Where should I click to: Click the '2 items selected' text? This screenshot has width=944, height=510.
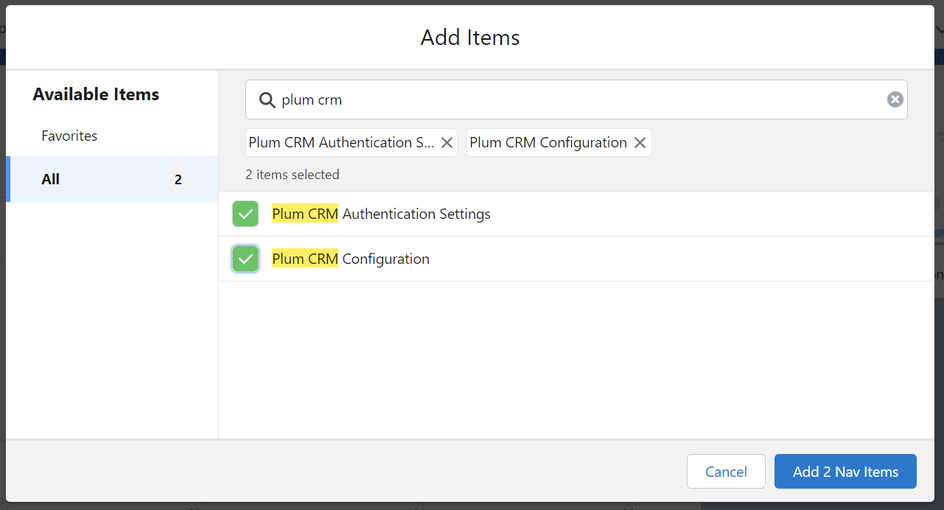[x=292, y=174]
